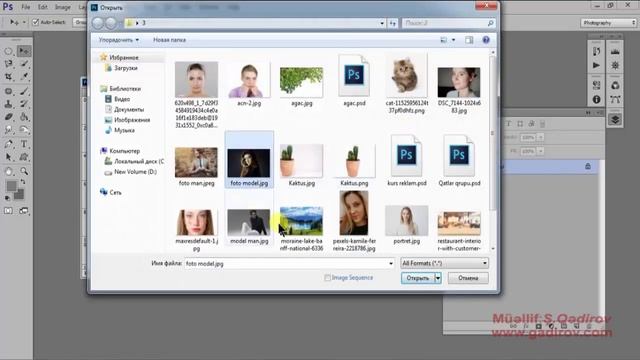Viewport: 640px width, 360px height.
Task: Open the History panel icon
Action: click(596, 51)
